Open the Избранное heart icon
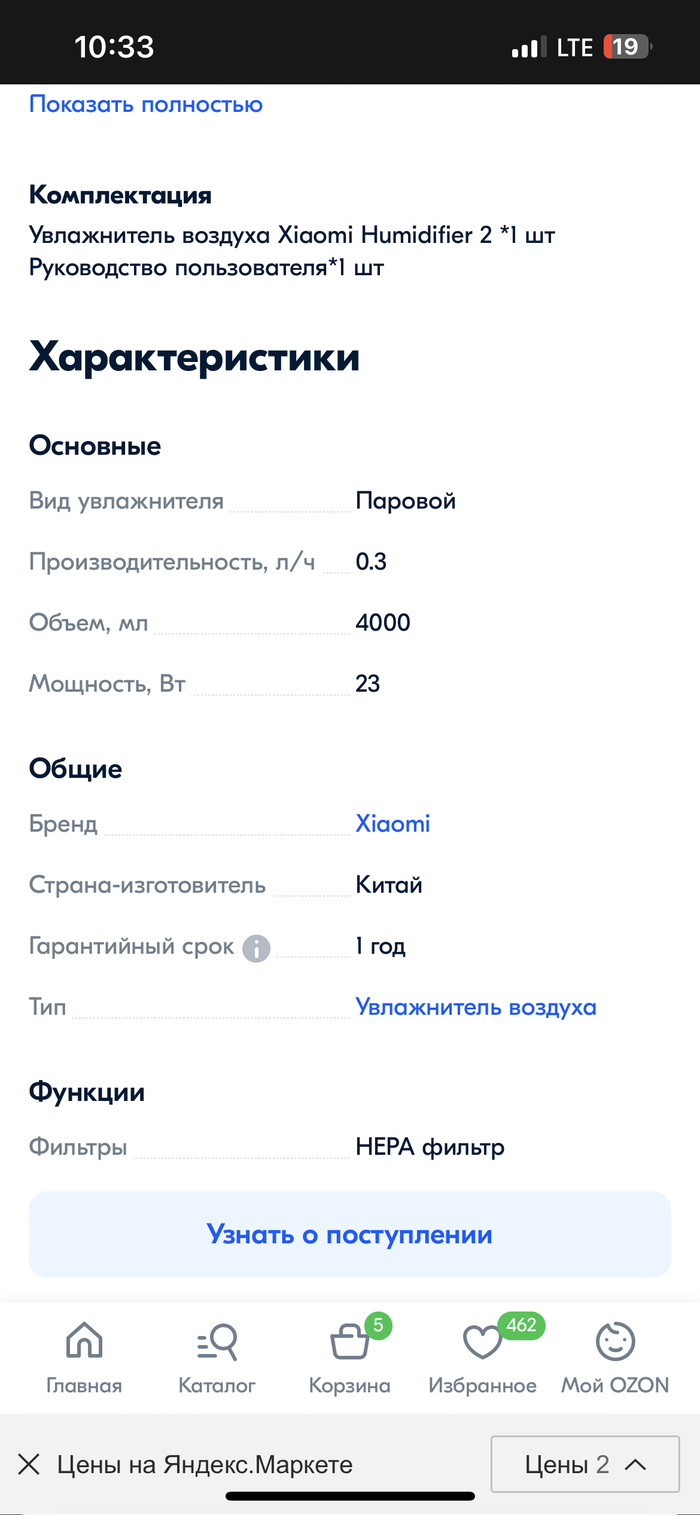Screen dimensions: 700x1515 (482, 1343)
